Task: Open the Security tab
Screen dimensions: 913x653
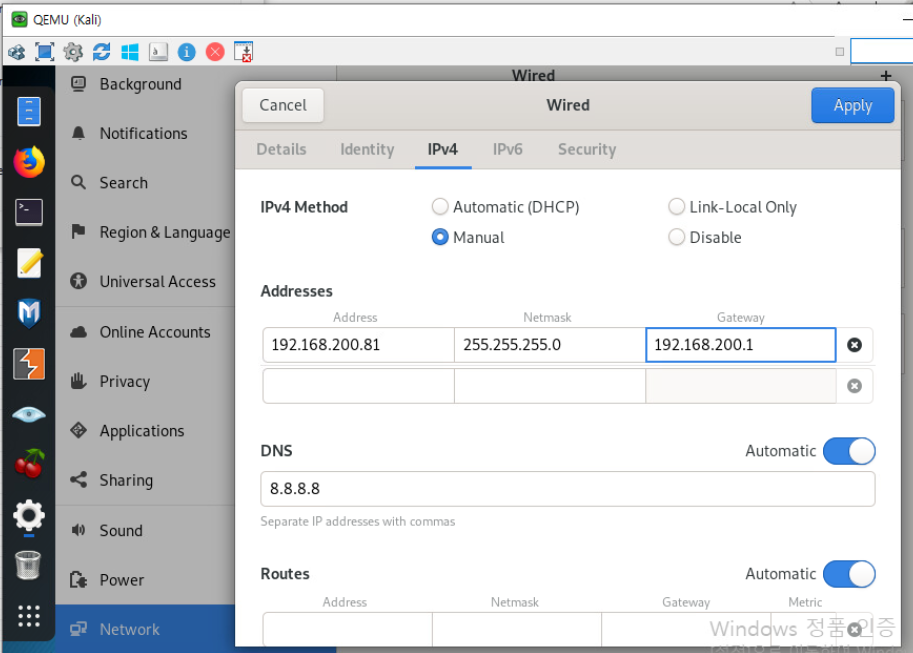Action: click(x=587, y=150)
